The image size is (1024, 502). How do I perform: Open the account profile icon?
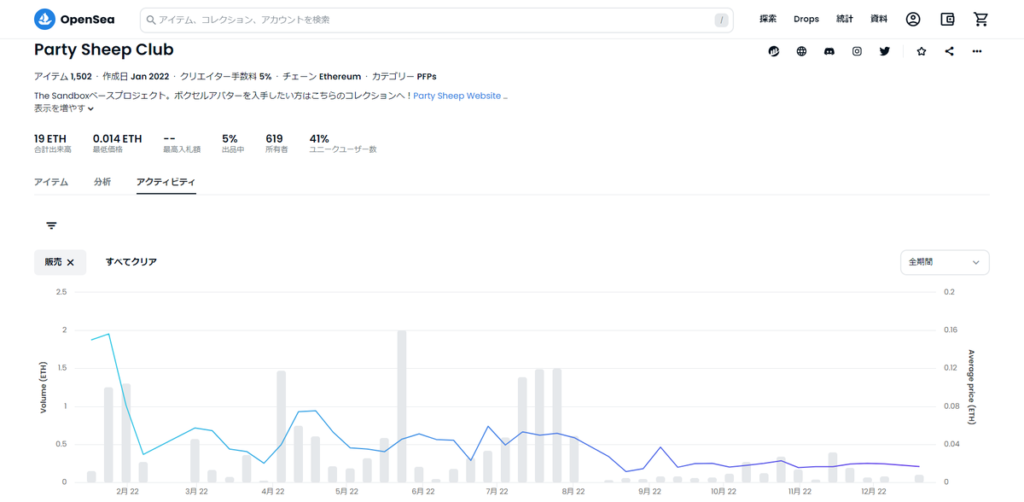pos(913,19)
